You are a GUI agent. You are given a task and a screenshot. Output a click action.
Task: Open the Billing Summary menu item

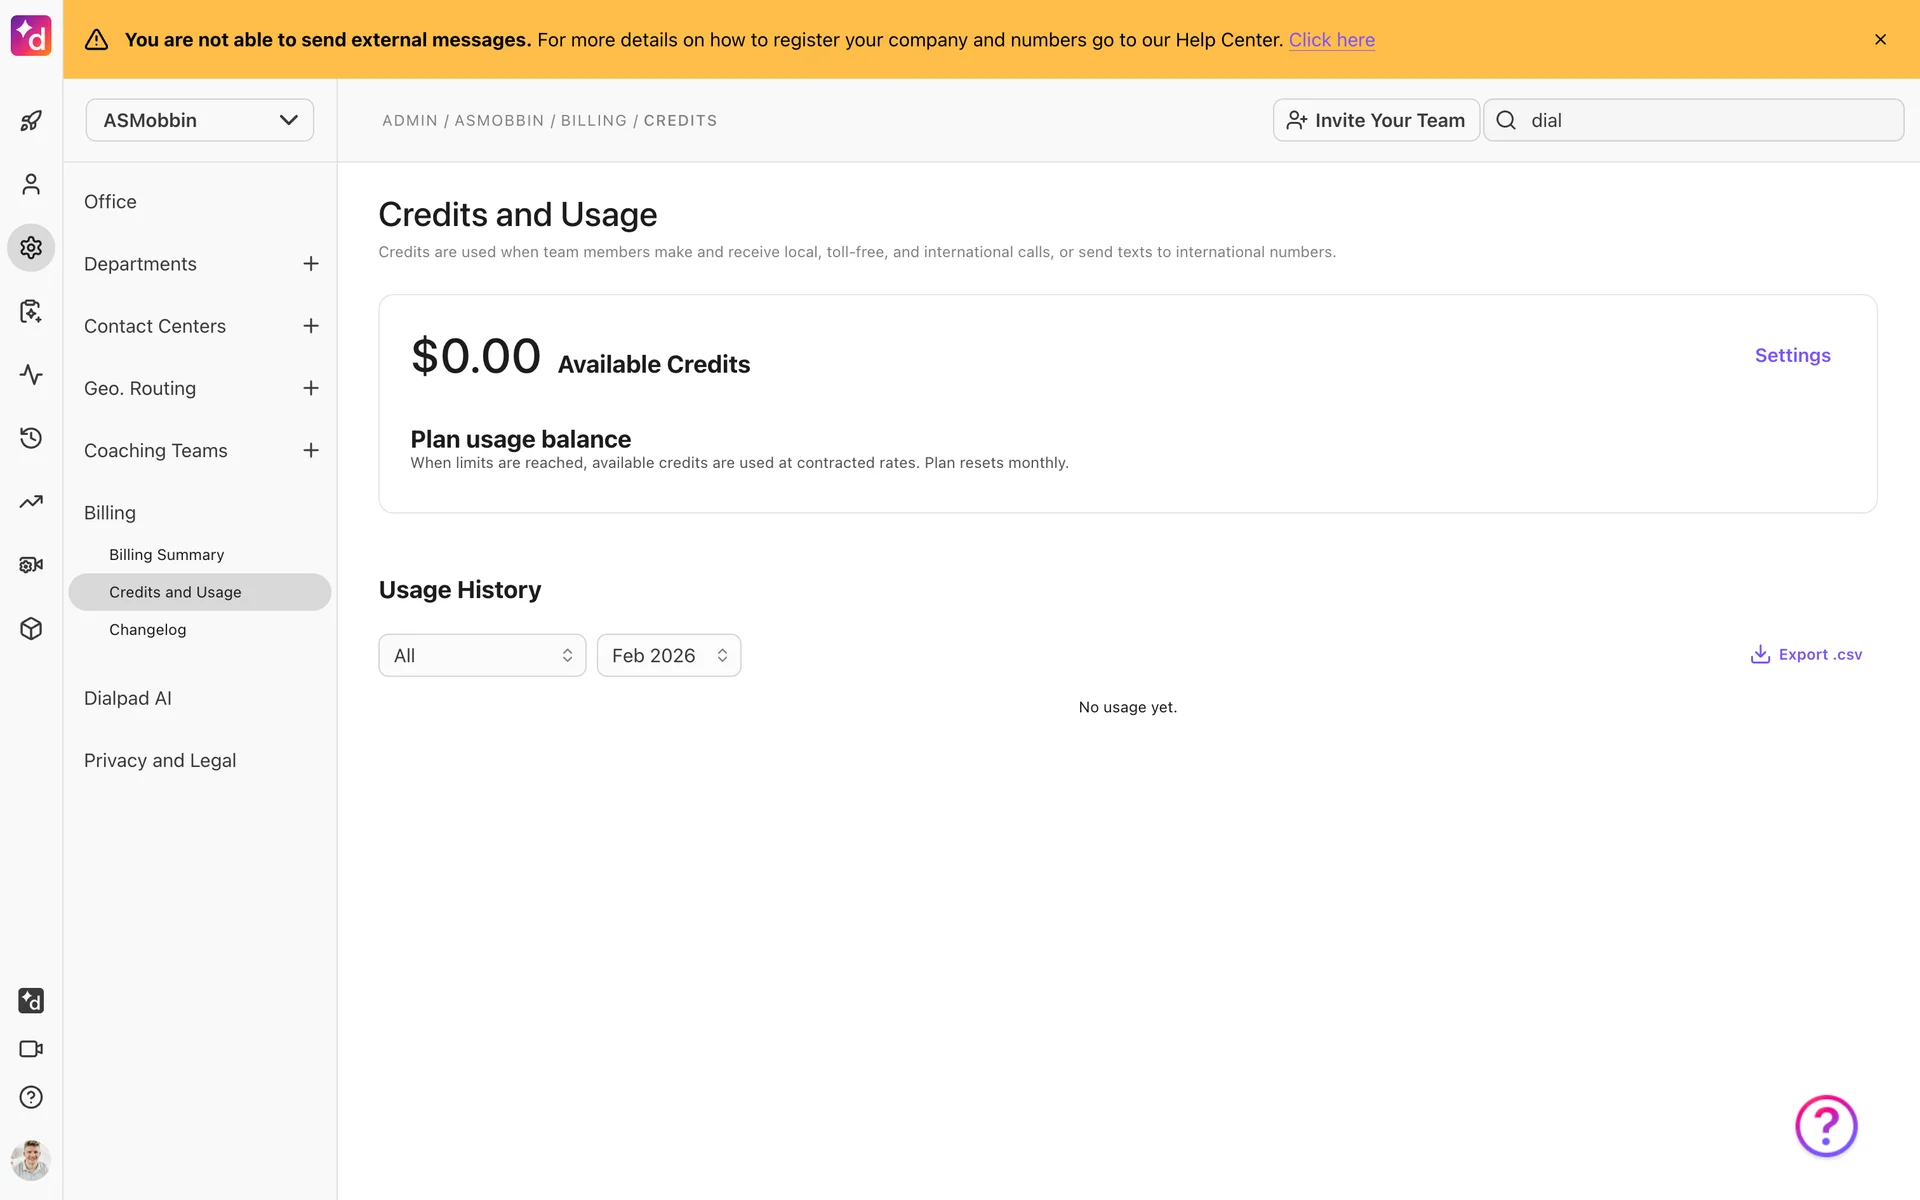pyautogui.click(x=166, y=555)
